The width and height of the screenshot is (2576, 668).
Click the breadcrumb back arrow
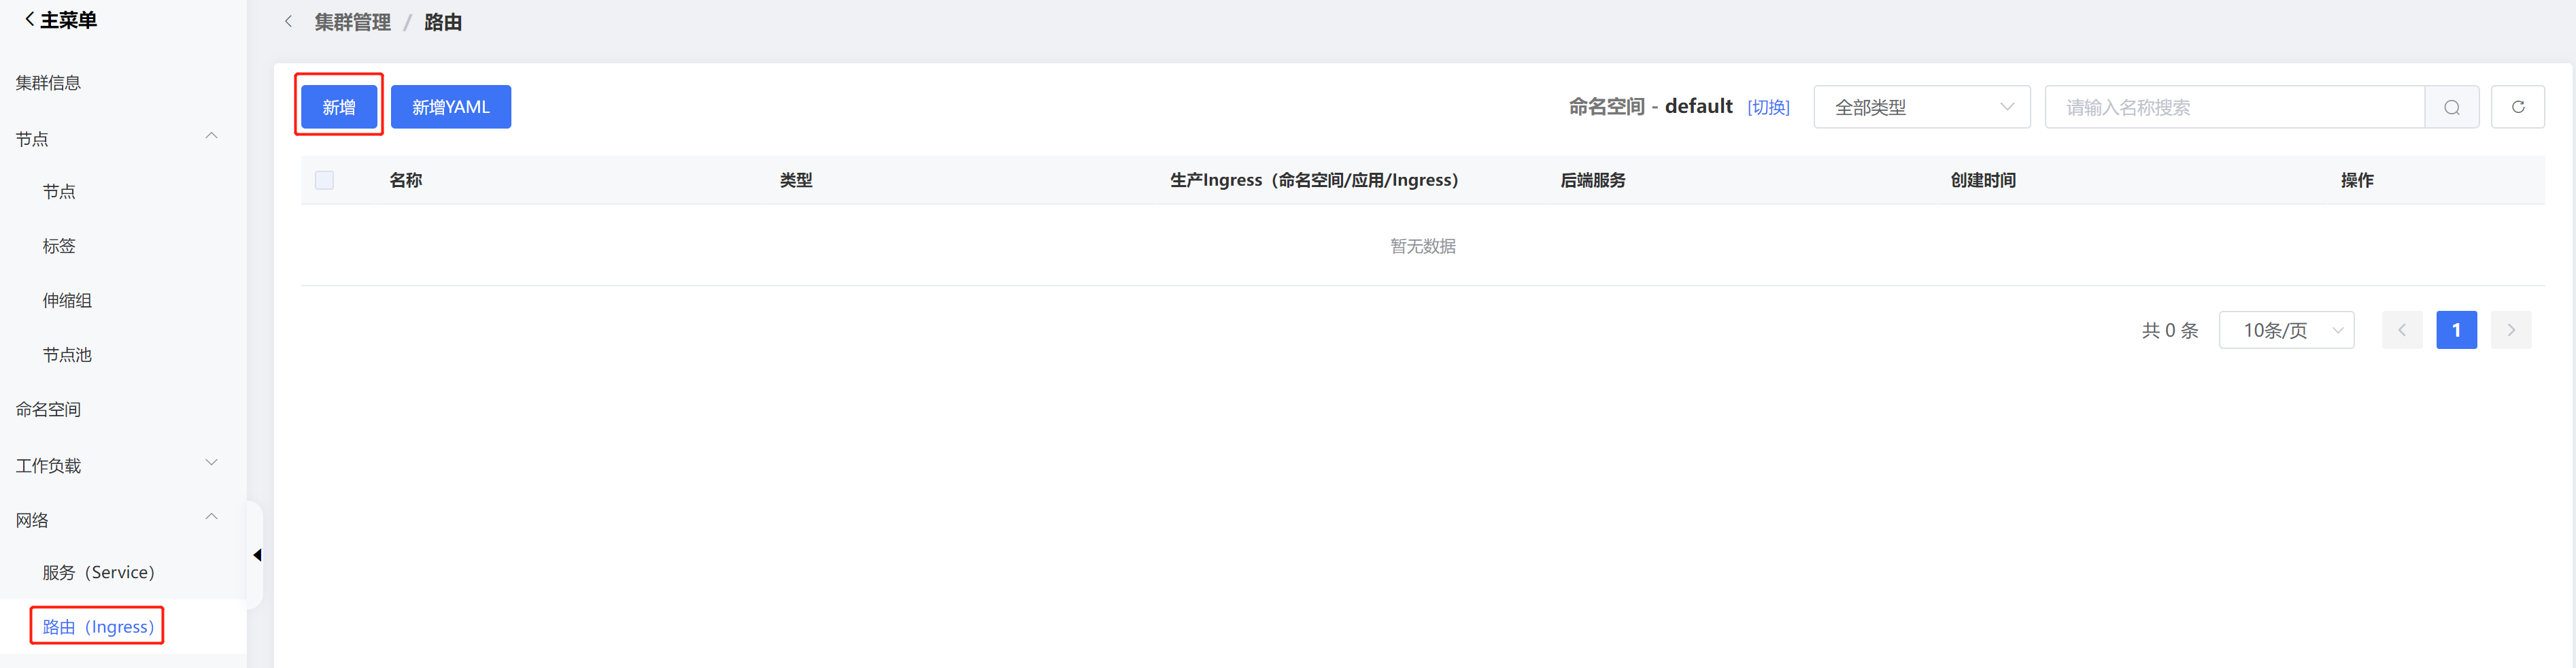click(288, 21)
